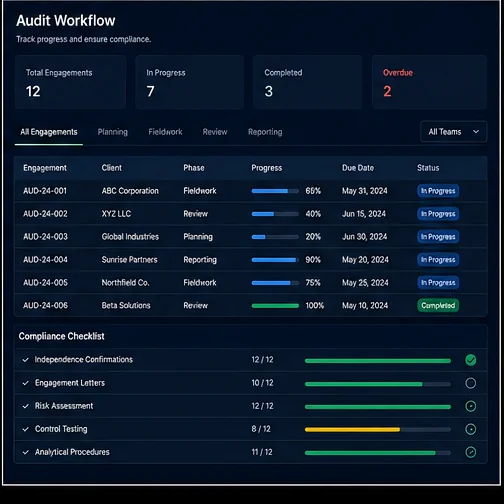Click the 40% progress bar for XYZ LLC
The width and height of the screenshot is (504, 504).
pos(275,214)
